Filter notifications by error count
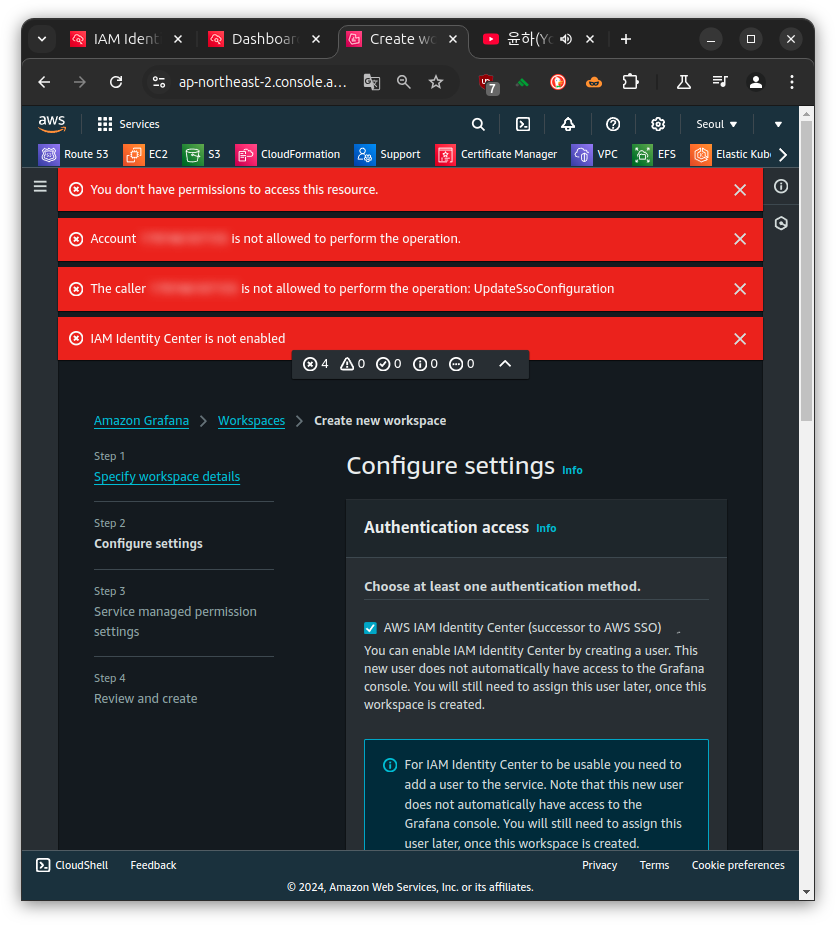836x925 pixels. [316, 364]
